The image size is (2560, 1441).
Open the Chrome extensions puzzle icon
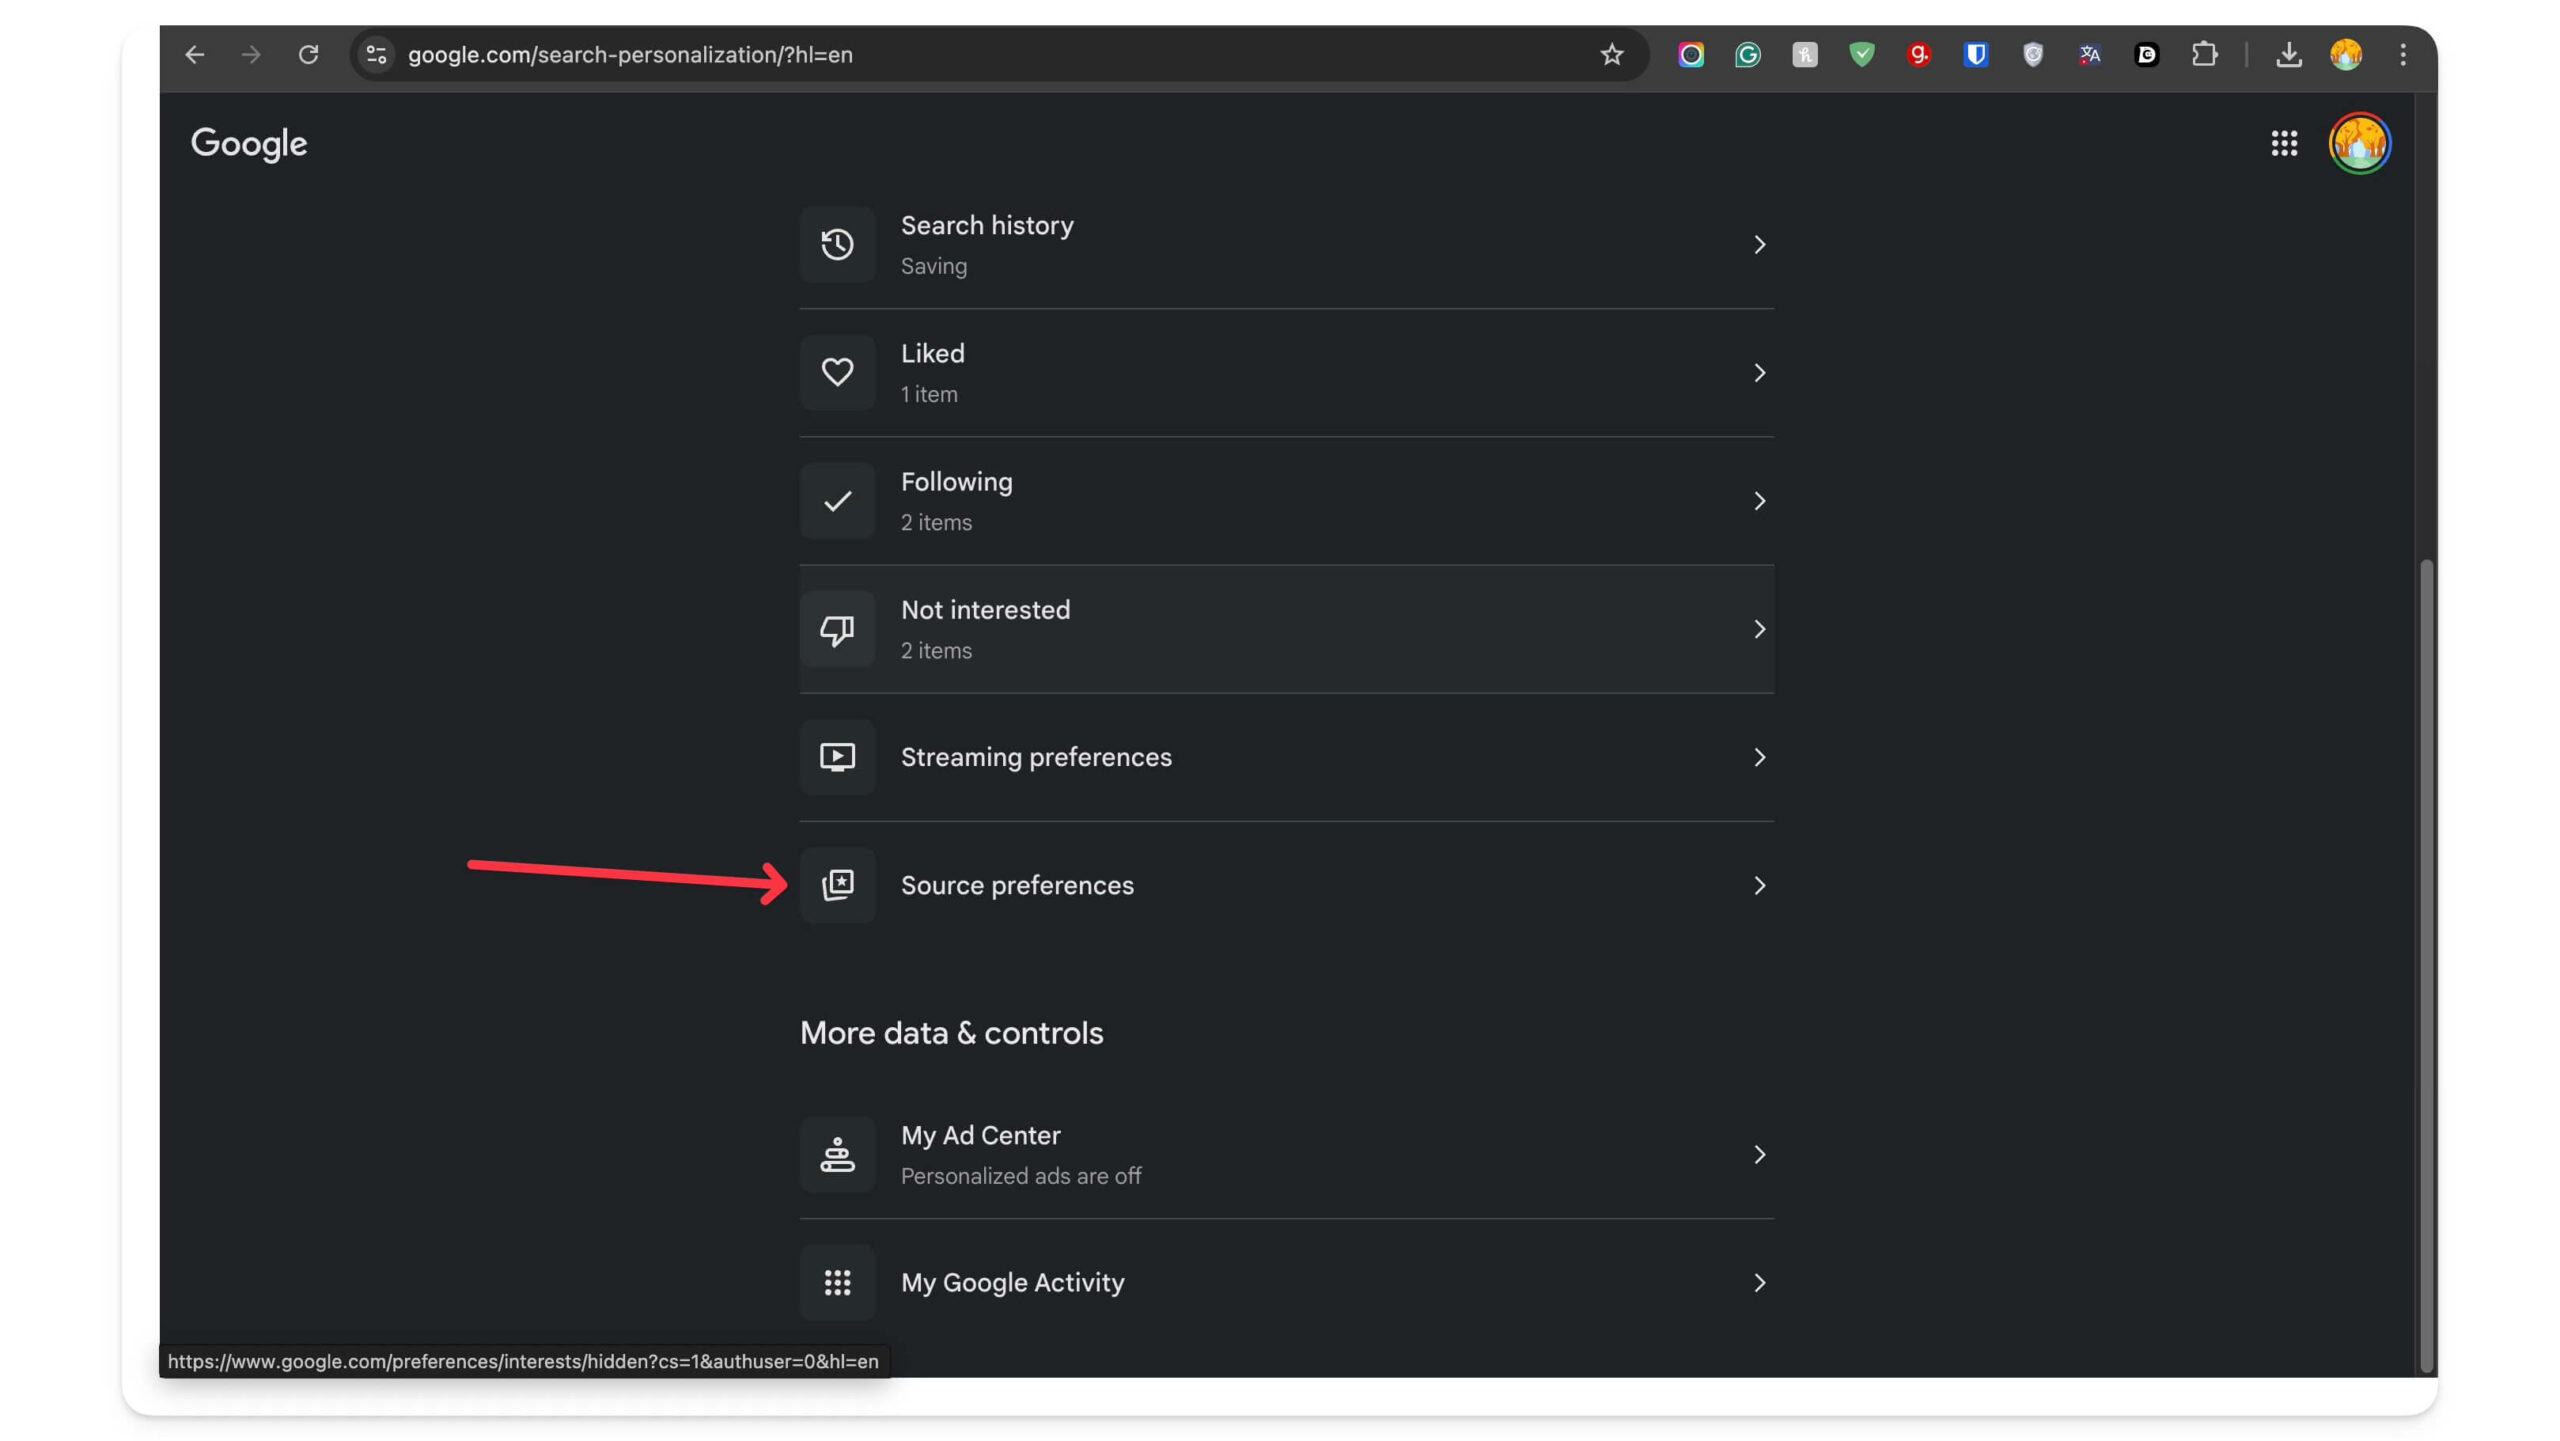[2204, 54]
